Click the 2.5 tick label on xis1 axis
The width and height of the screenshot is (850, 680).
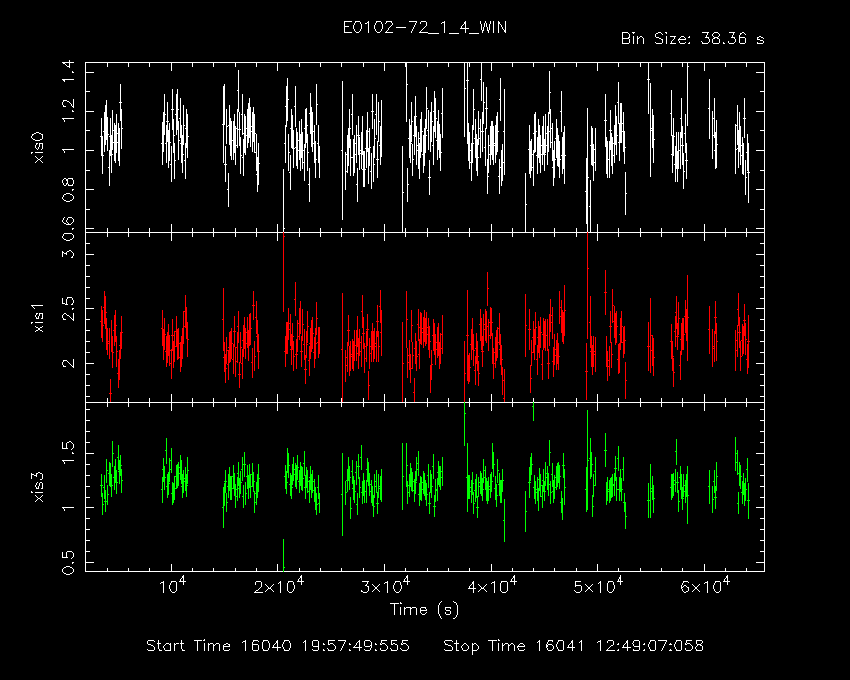click(x=68, y=309)
